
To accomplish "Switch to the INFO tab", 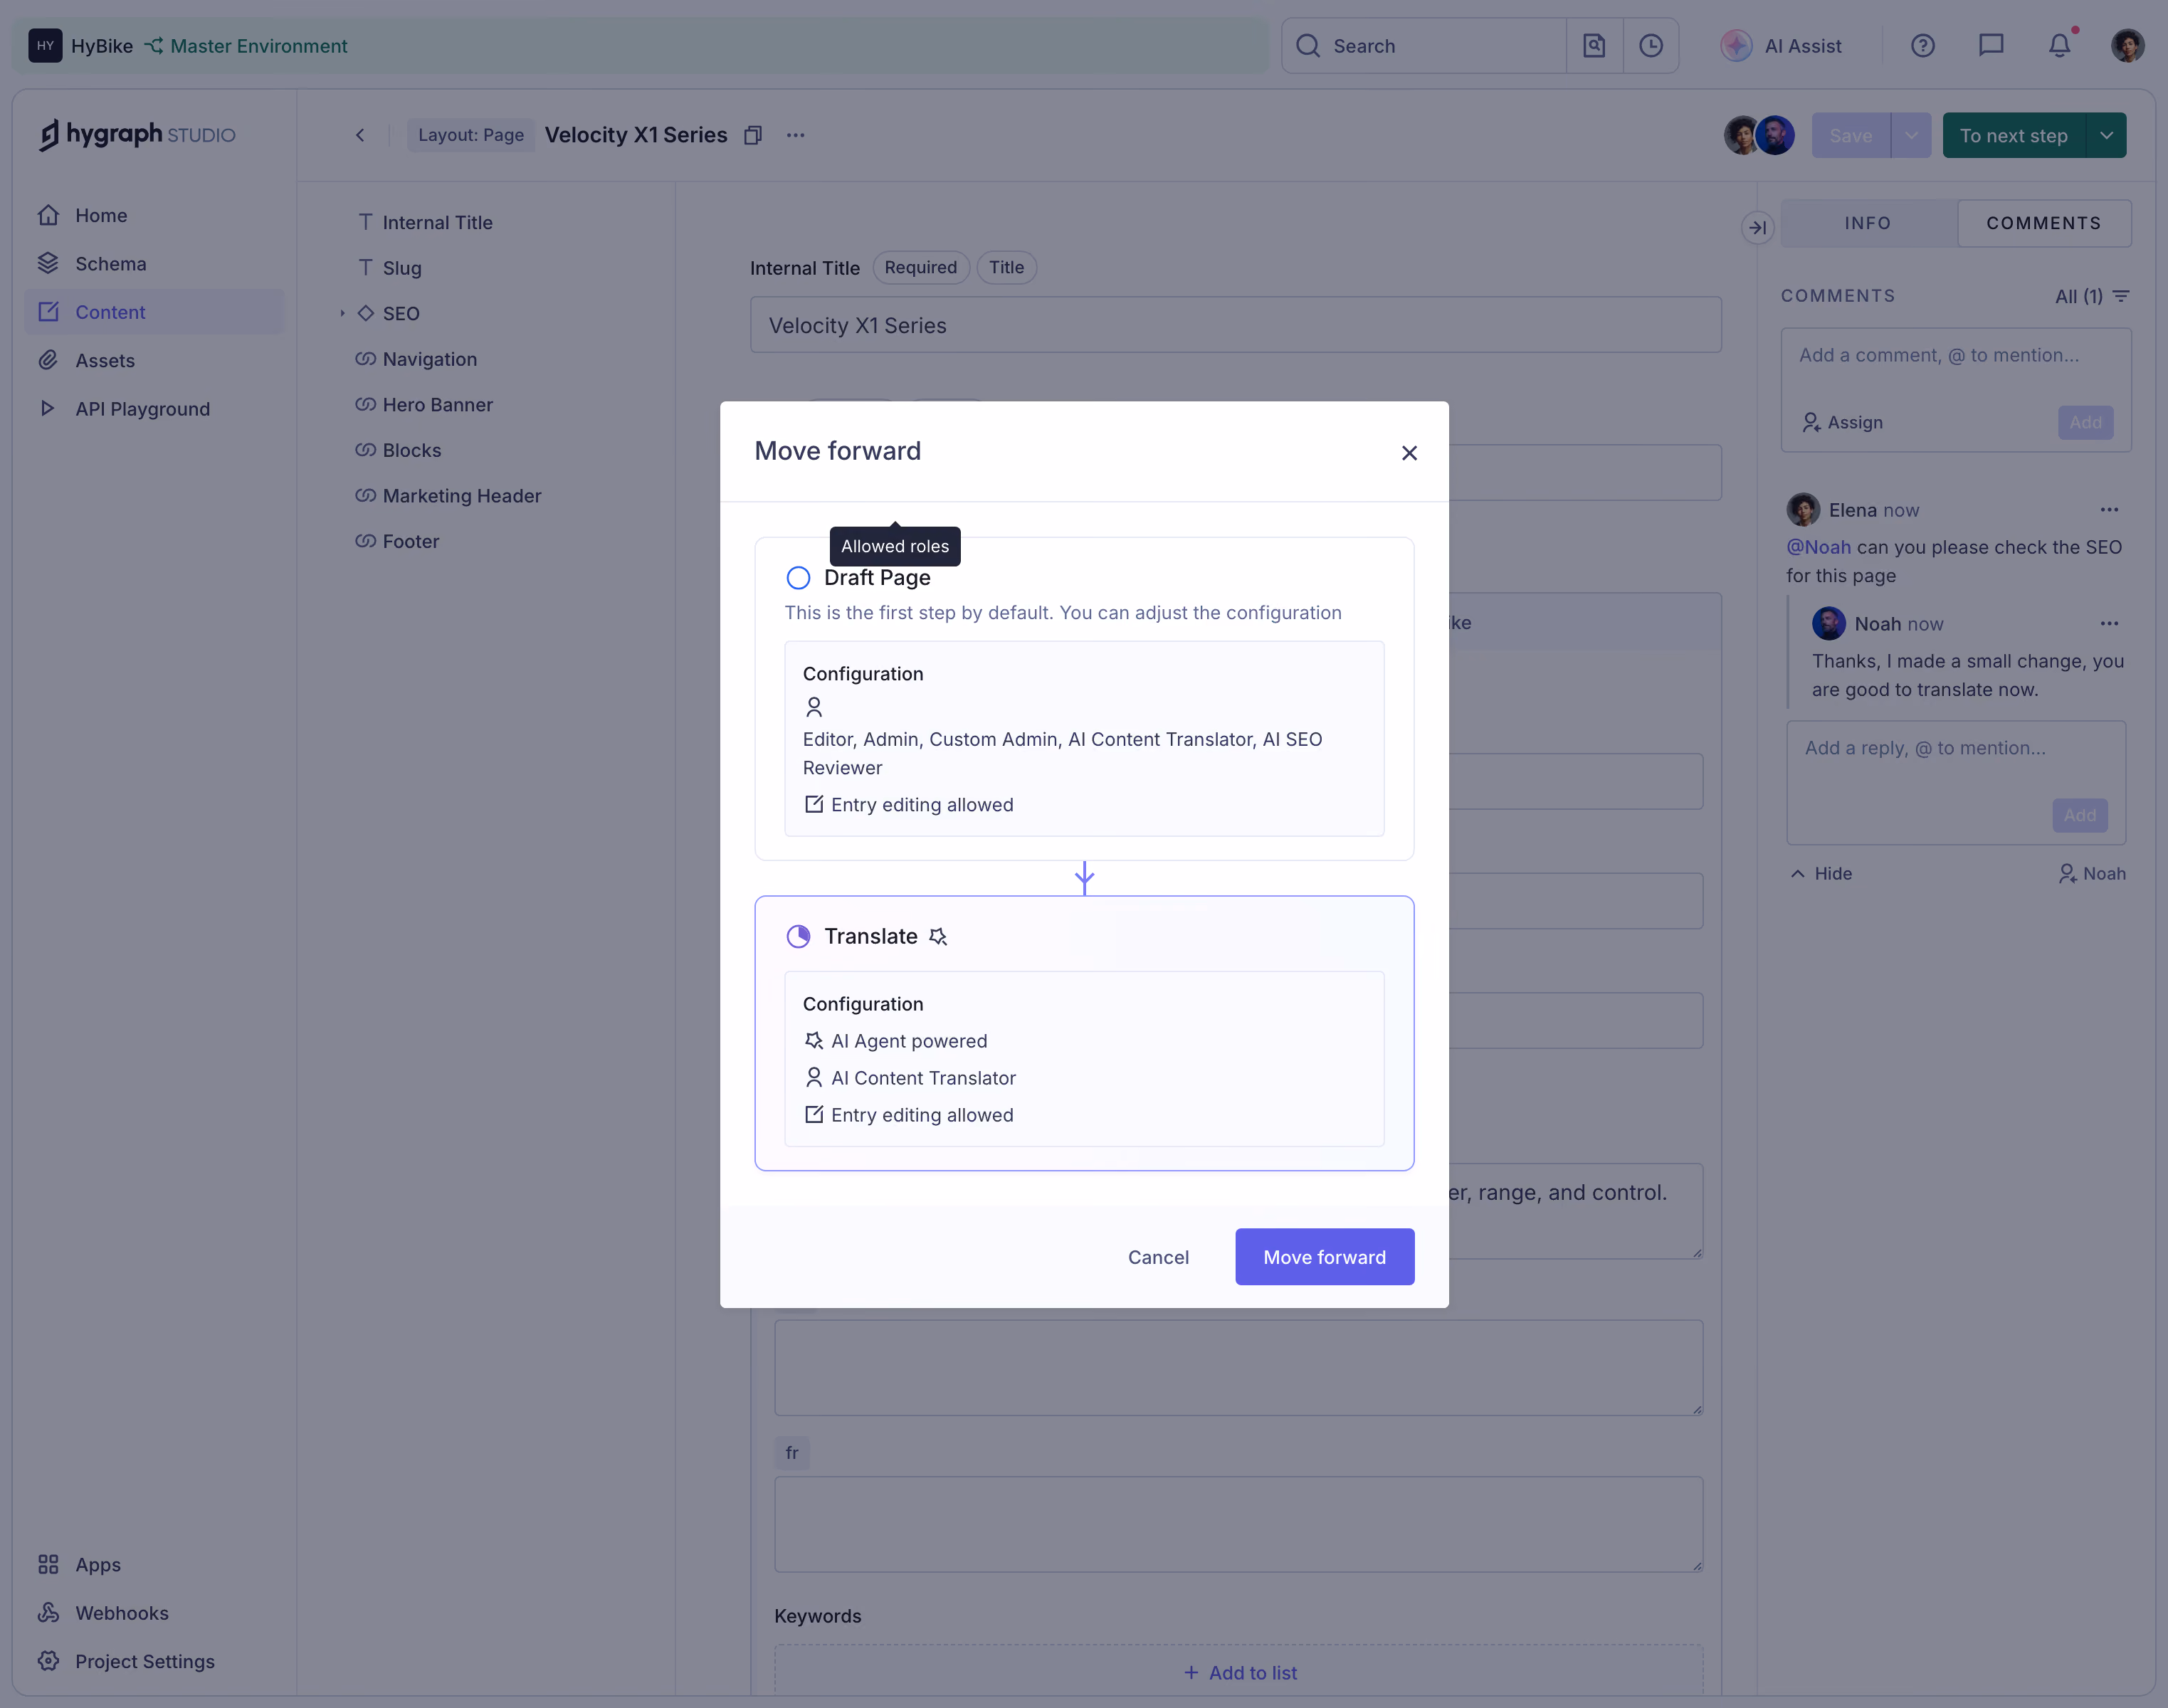I will coord(1868,223).
